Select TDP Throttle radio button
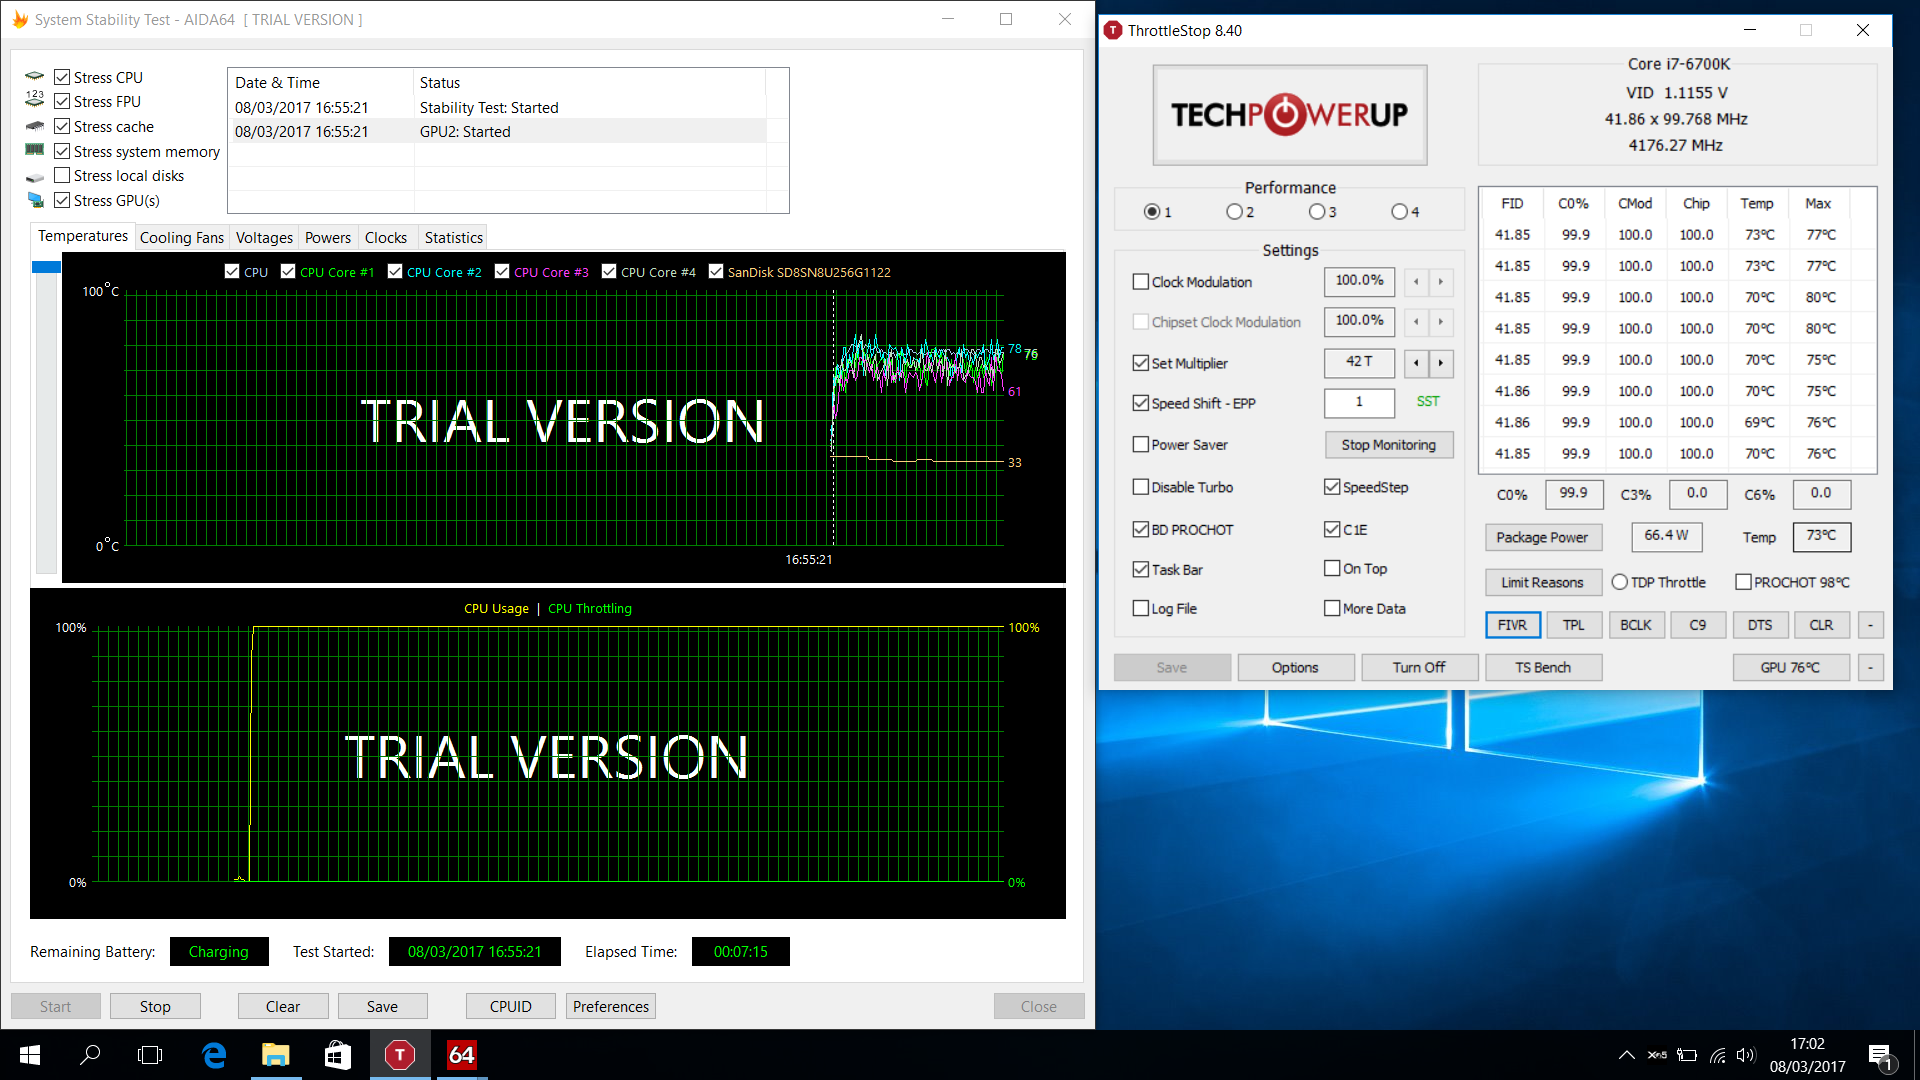1920x1080 pixels. click(1619, 582)
